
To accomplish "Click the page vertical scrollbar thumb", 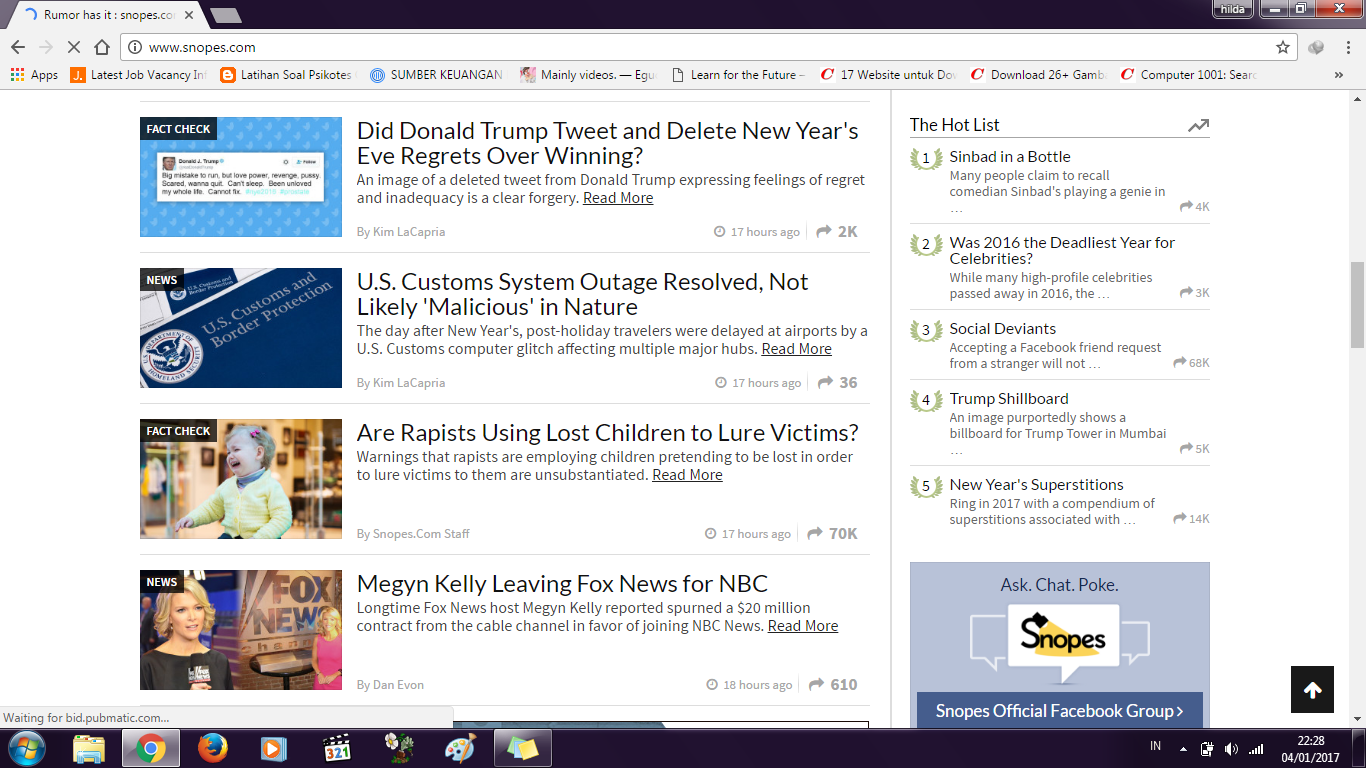I will coord(1357,305).
